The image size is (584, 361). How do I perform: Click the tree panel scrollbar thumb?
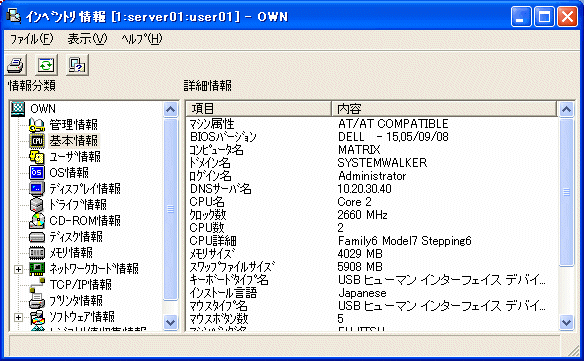point(171,209)
